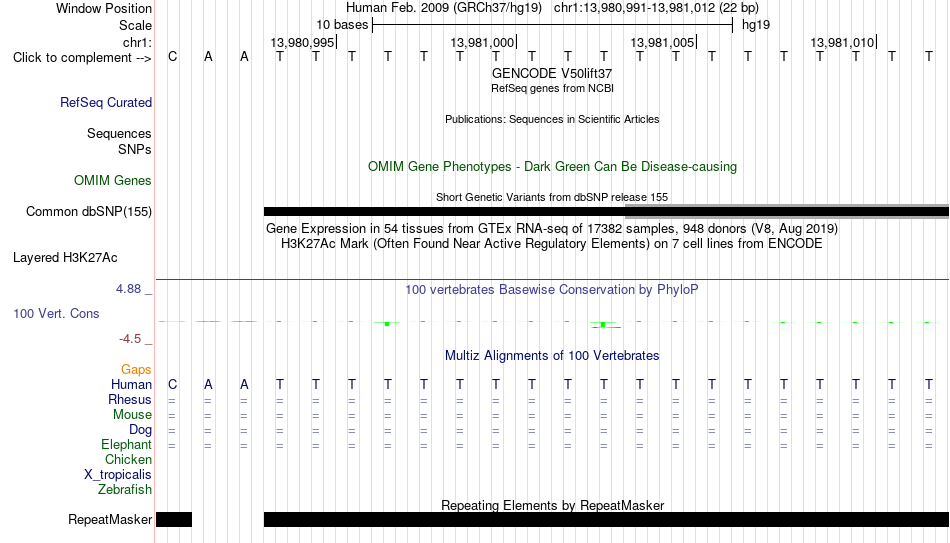Click the Window Position label
950x543 pixels.
coord(104,8)
